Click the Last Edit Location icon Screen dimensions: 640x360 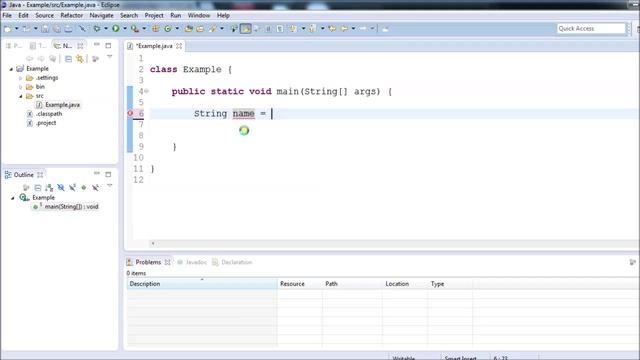(x=332, y=29)
